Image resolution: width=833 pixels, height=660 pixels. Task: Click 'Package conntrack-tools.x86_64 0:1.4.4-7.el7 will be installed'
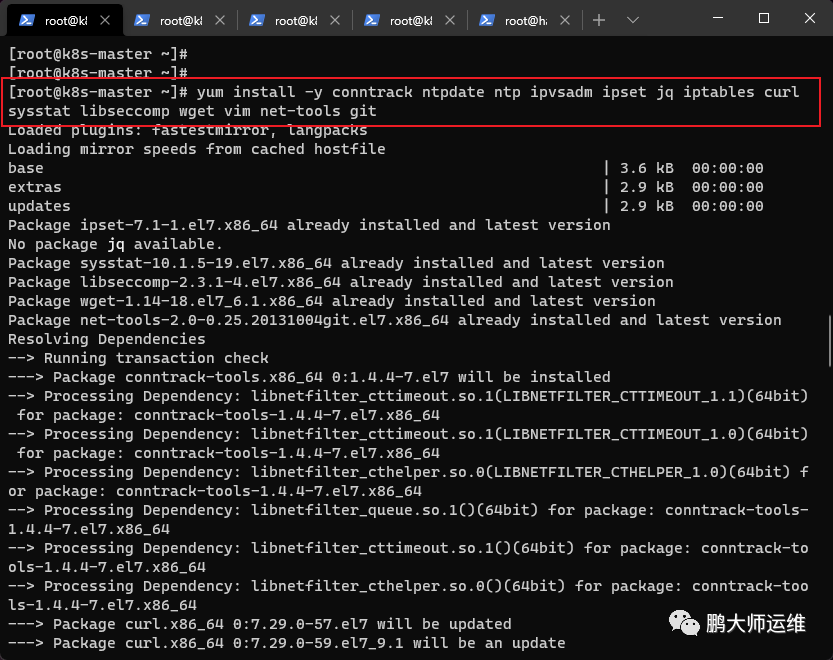(309, 377)
